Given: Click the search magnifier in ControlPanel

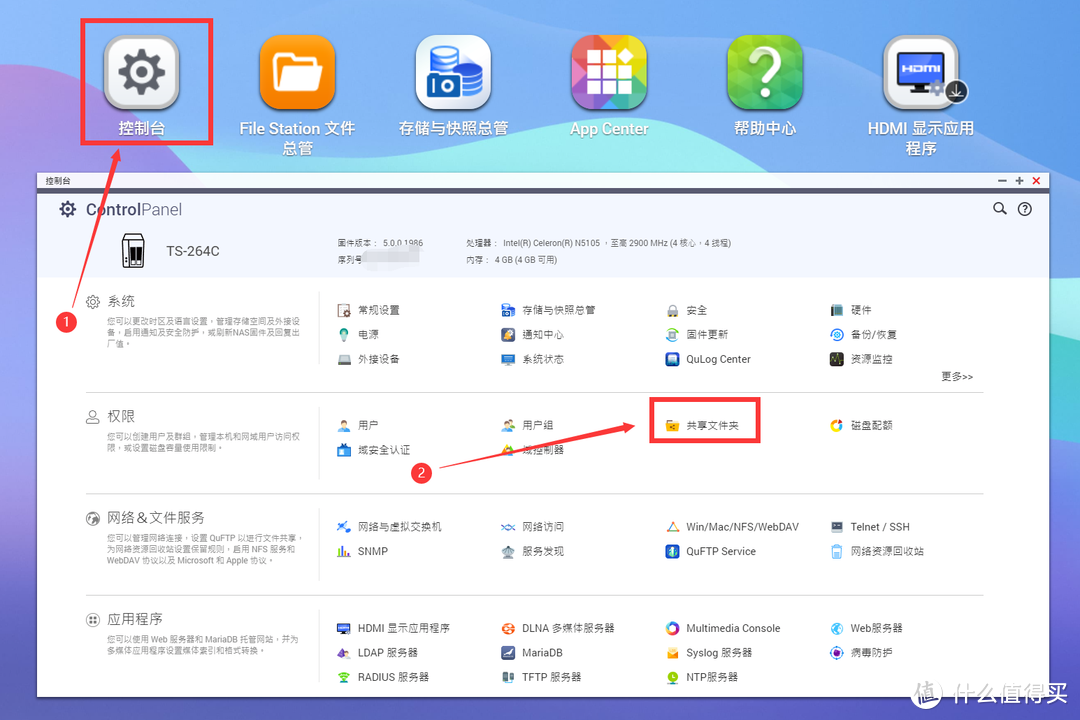Looking at the screenshot, I should click(999, 208).
